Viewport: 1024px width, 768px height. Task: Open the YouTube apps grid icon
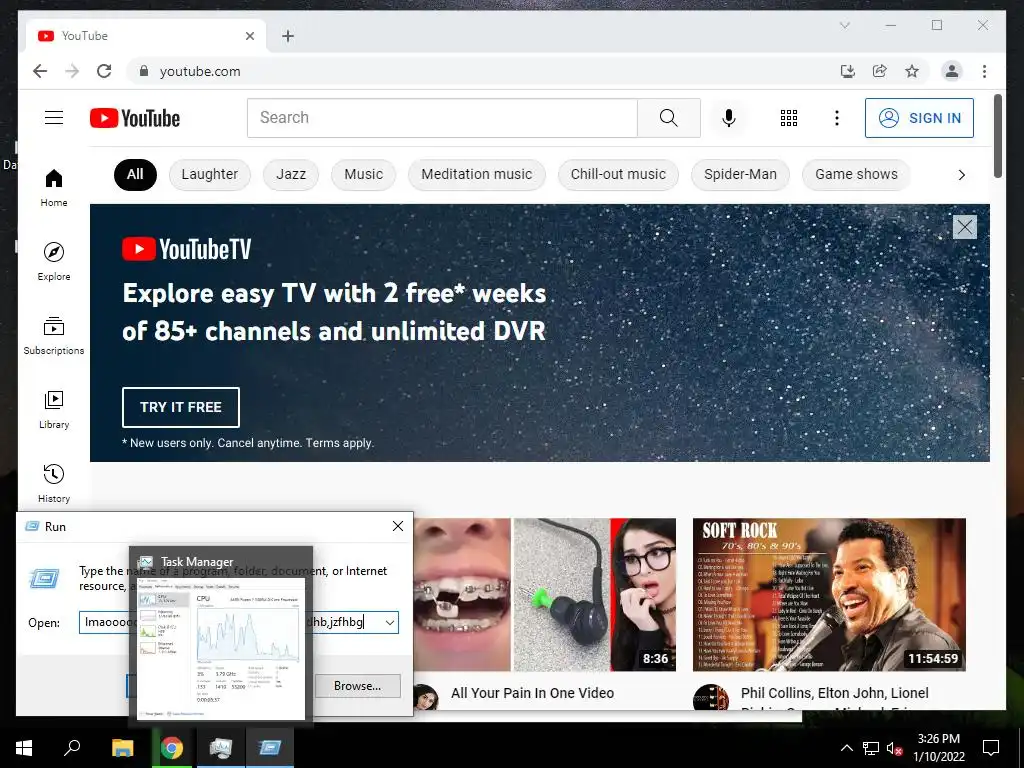click(x=788, y=118)
